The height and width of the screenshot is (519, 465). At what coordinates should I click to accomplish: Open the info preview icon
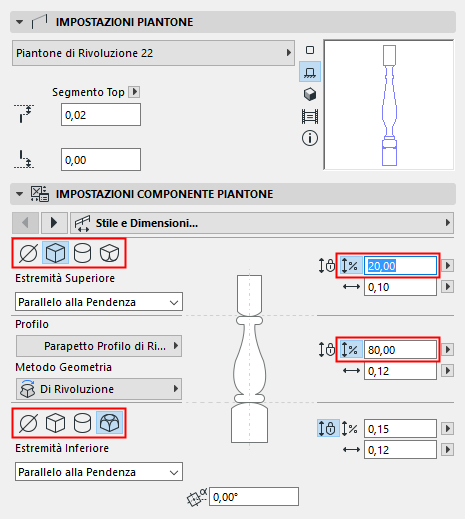tap(310, 138)
